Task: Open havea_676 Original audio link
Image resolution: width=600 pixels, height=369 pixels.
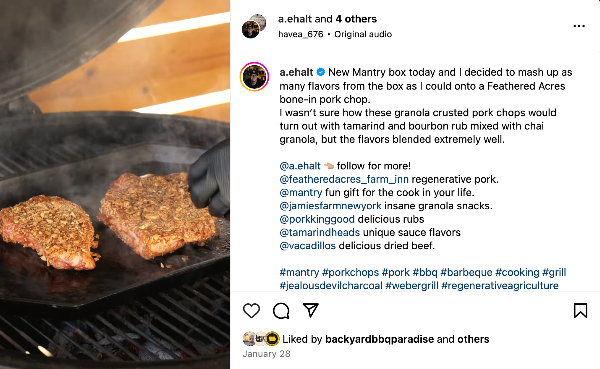Action: click(335, 34)
